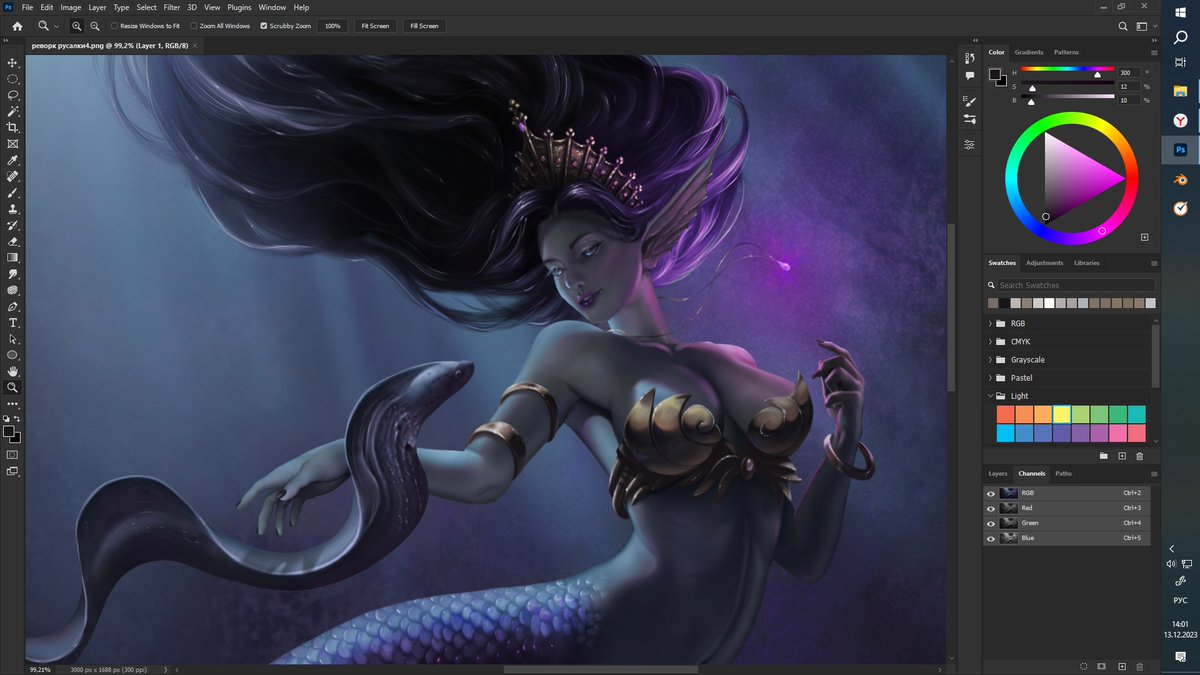1200x675 pixels.
Task: Open the Plugins menu
Action: [239, 7]
